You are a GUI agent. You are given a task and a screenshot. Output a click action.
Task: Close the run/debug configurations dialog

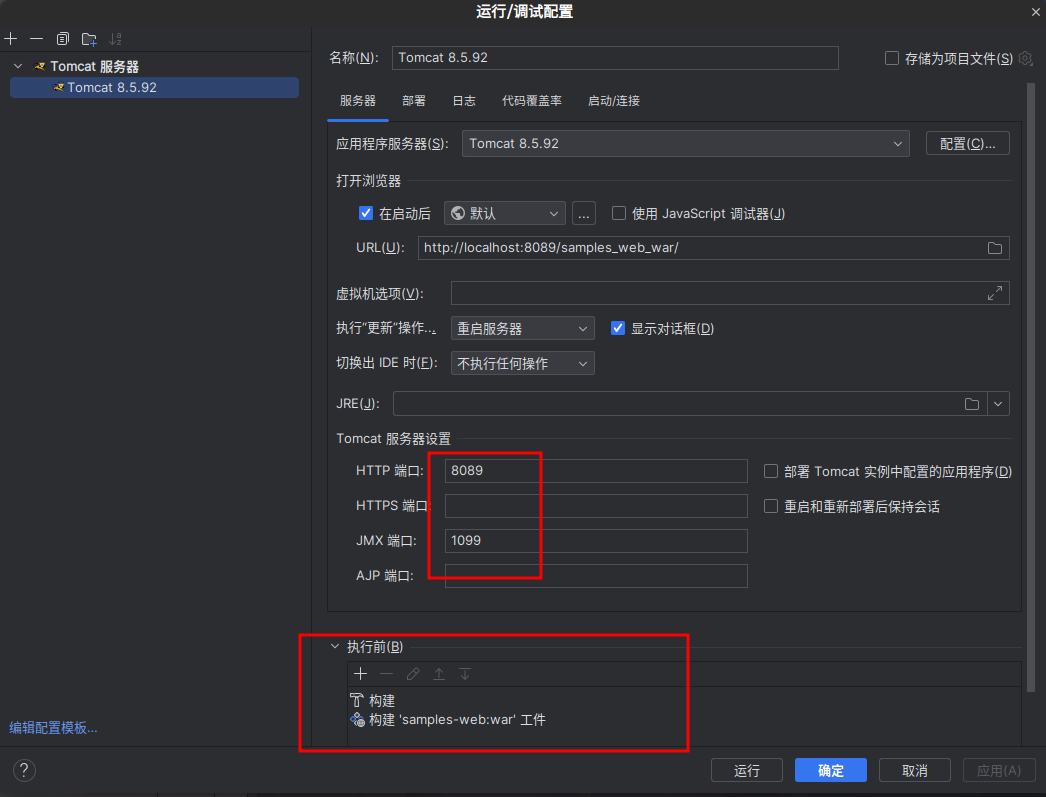(x=1035, y=12)
